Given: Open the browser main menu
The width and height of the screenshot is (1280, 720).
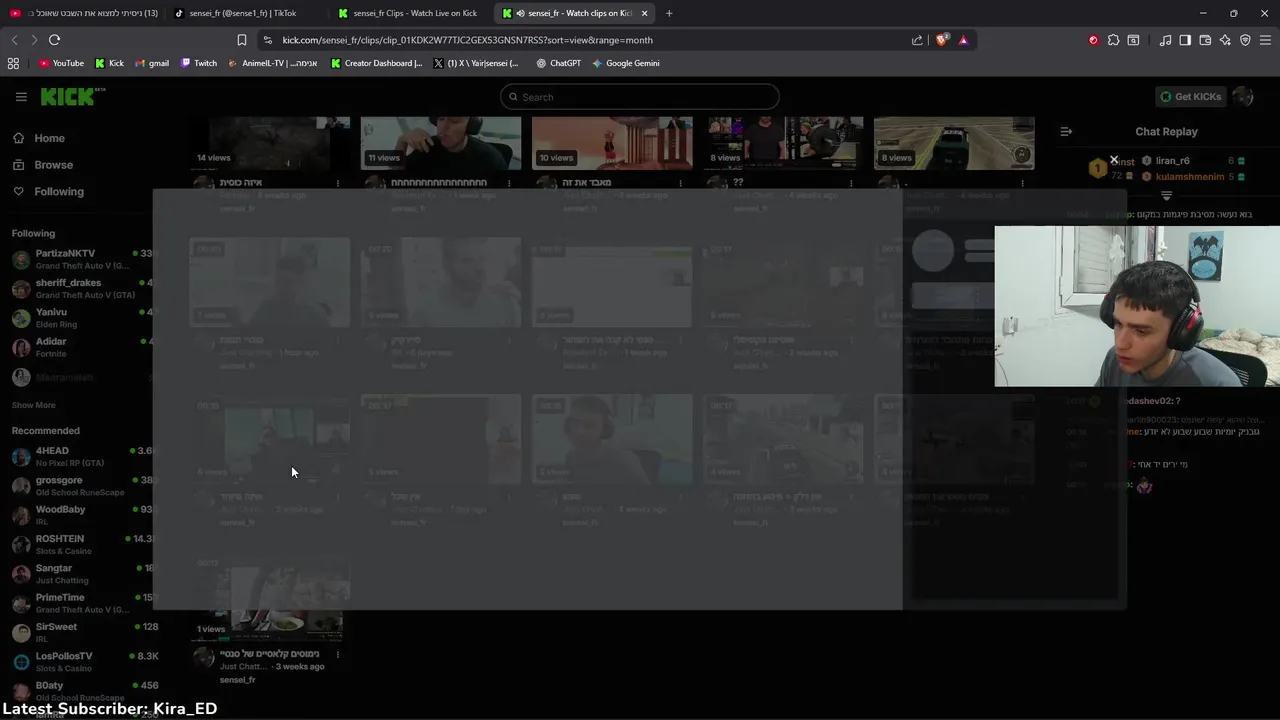Looking at the screenshot, I should pyautogui.click(x=1266, y=40).
